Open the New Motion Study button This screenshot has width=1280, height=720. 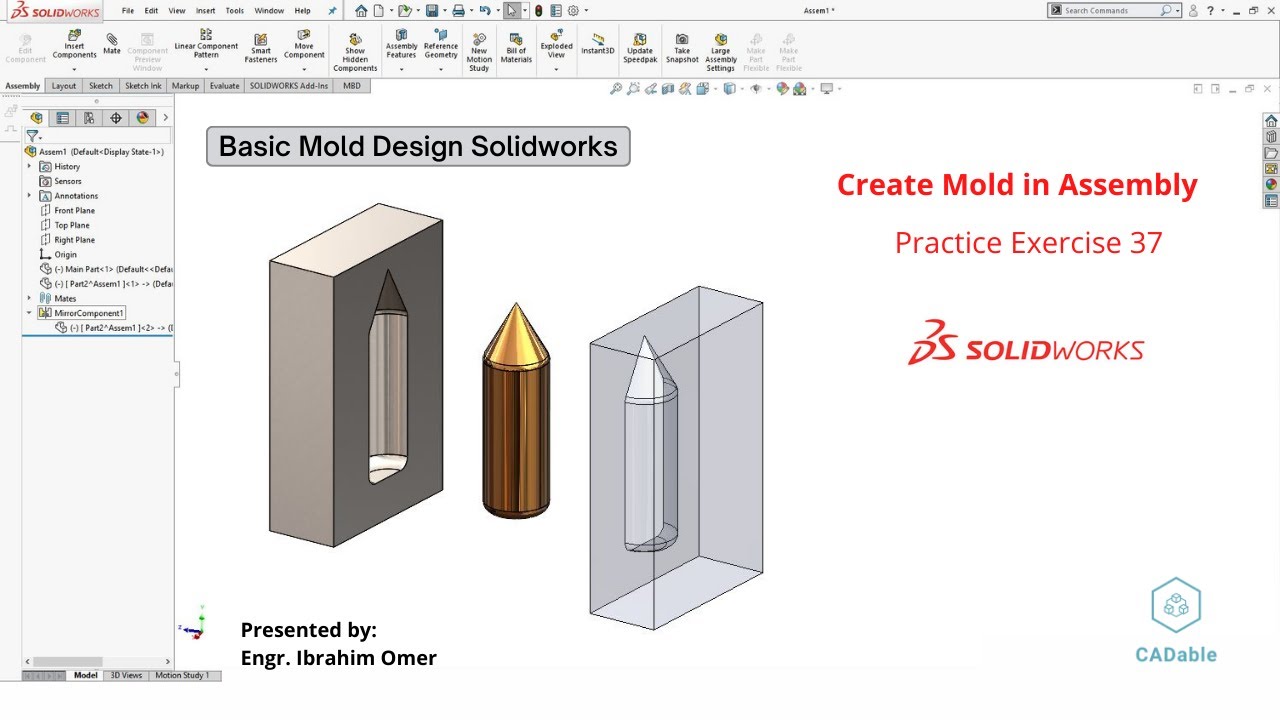479,44
